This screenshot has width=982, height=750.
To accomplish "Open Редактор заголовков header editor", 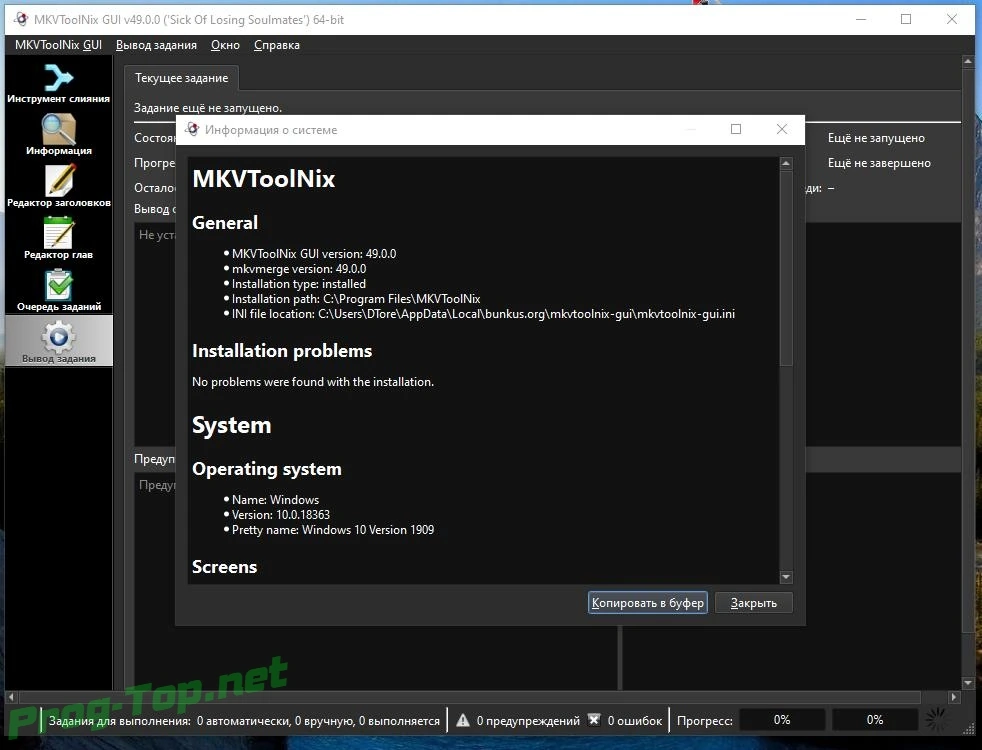I will click(58, 186).
